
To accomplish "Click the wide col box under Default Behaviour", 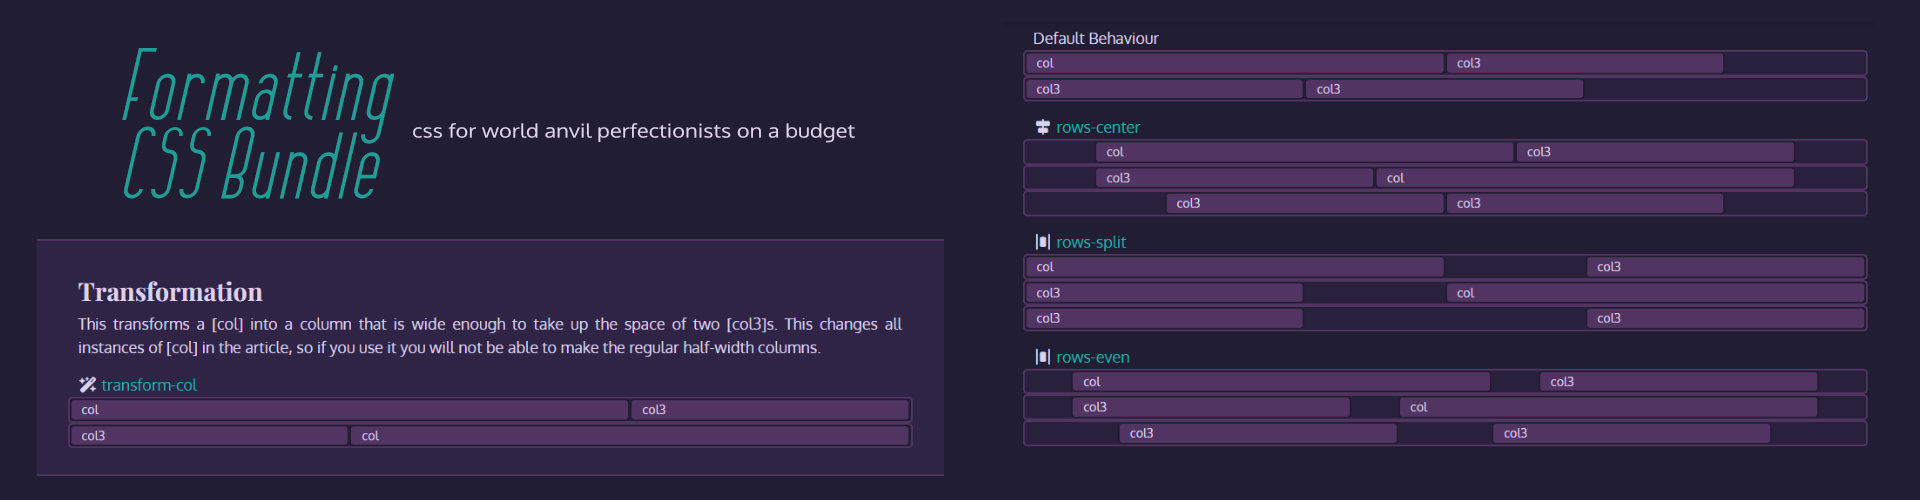I will (1234, 63).
